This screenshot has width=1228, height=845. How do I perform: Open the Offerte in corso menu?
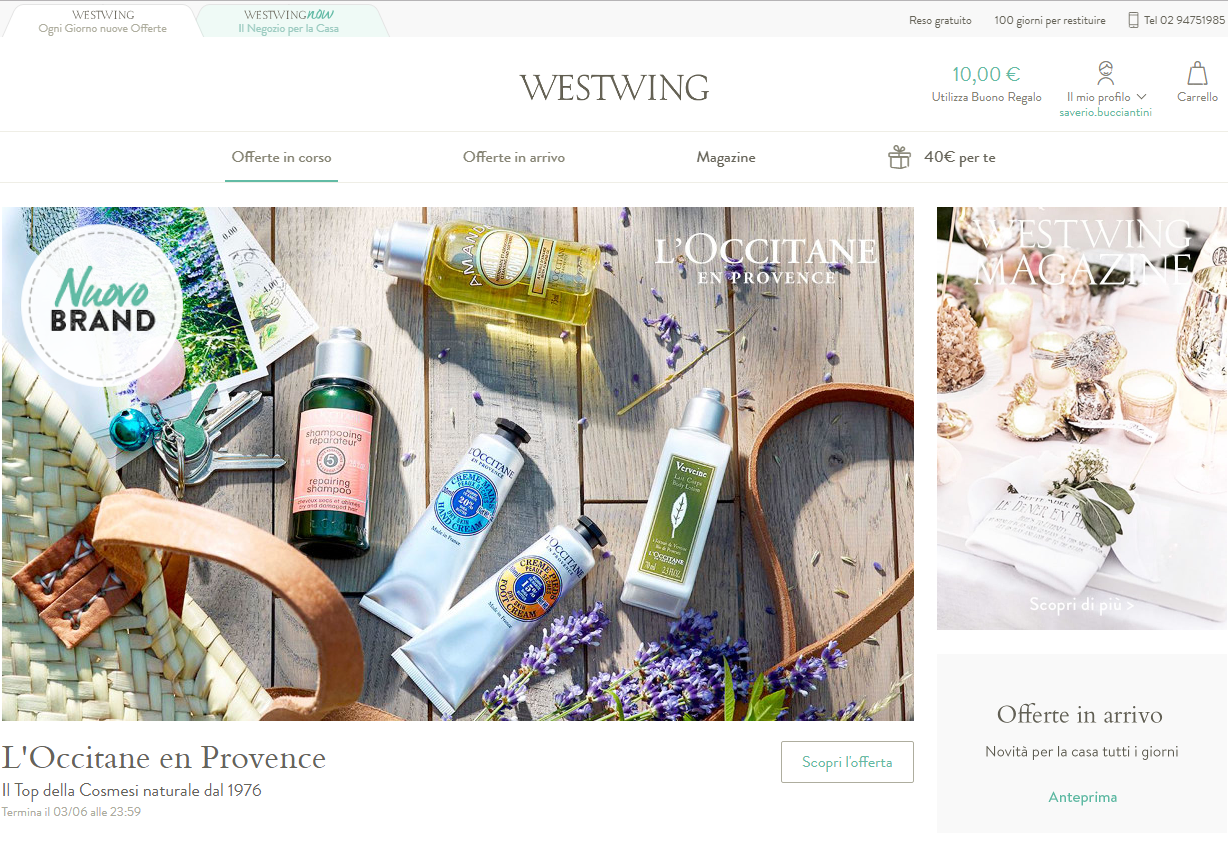[x=281, y=157]
